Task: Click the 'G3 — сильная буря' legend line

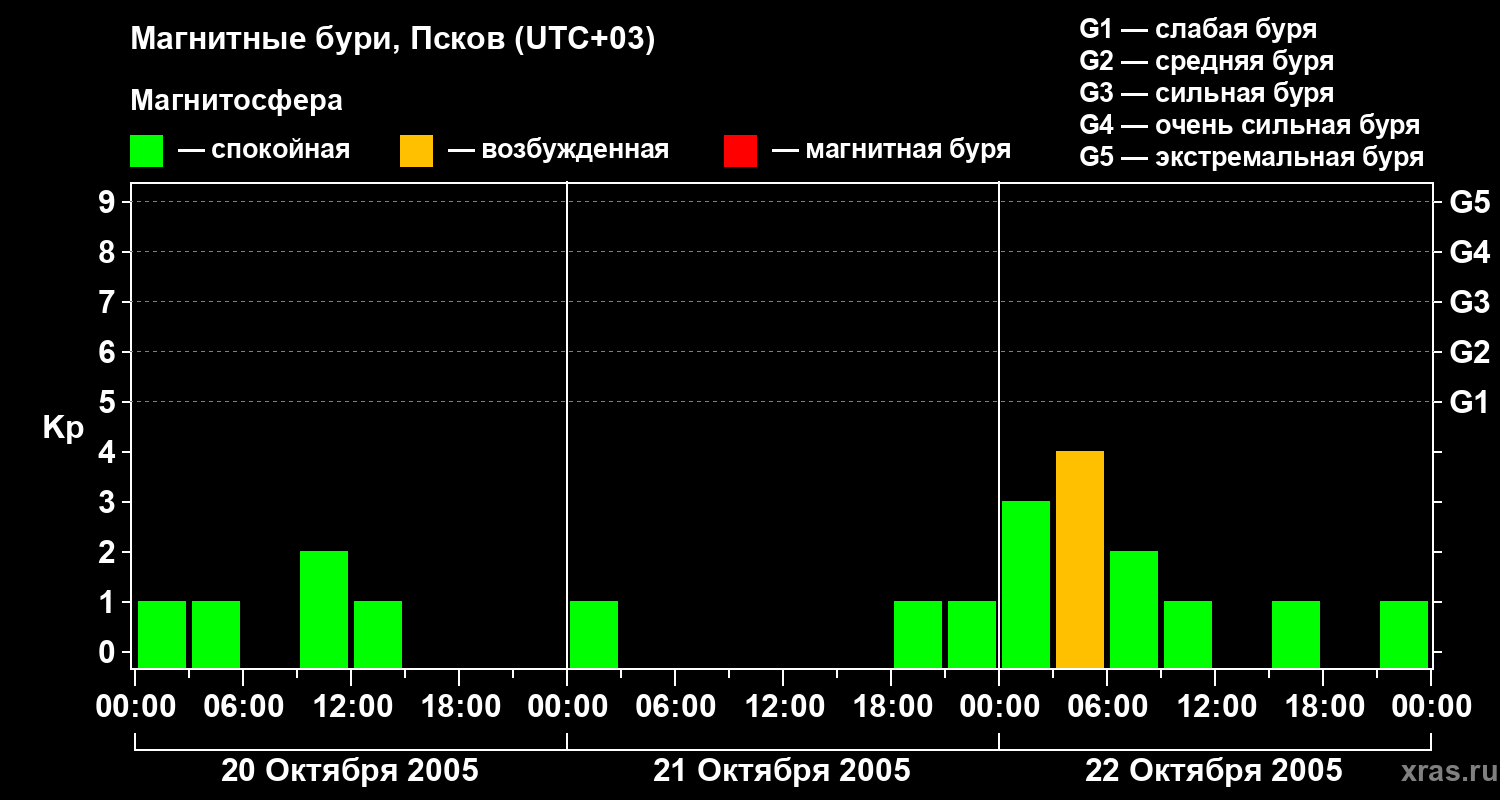Action: pos(1206,93)
